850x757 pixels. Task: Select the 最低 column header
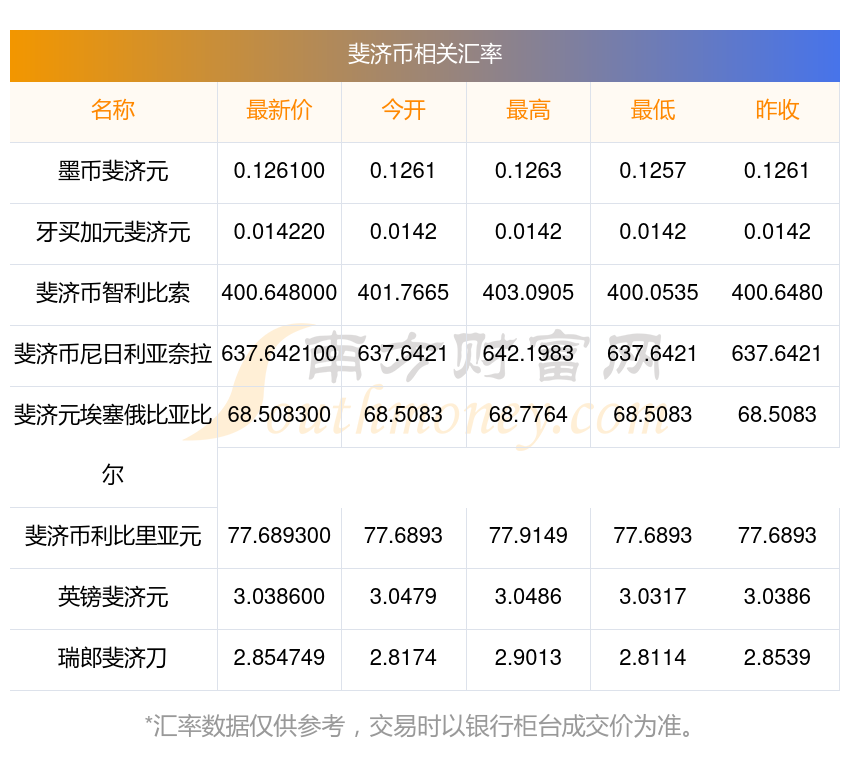pyautogui.click(x=652, y=110)
